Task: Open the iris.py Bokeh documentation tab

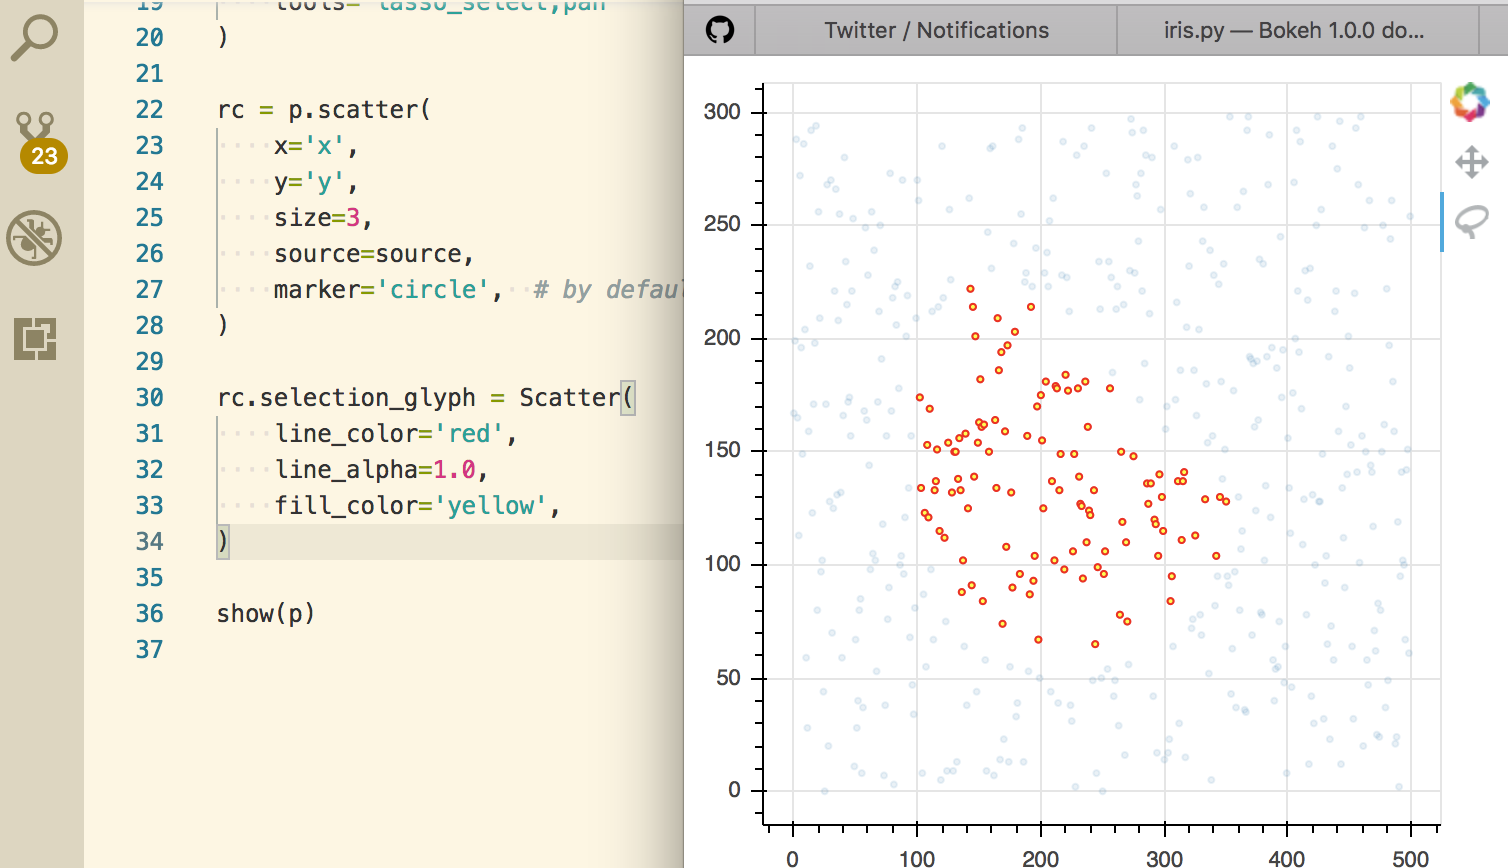Action: coord(1300,30)
